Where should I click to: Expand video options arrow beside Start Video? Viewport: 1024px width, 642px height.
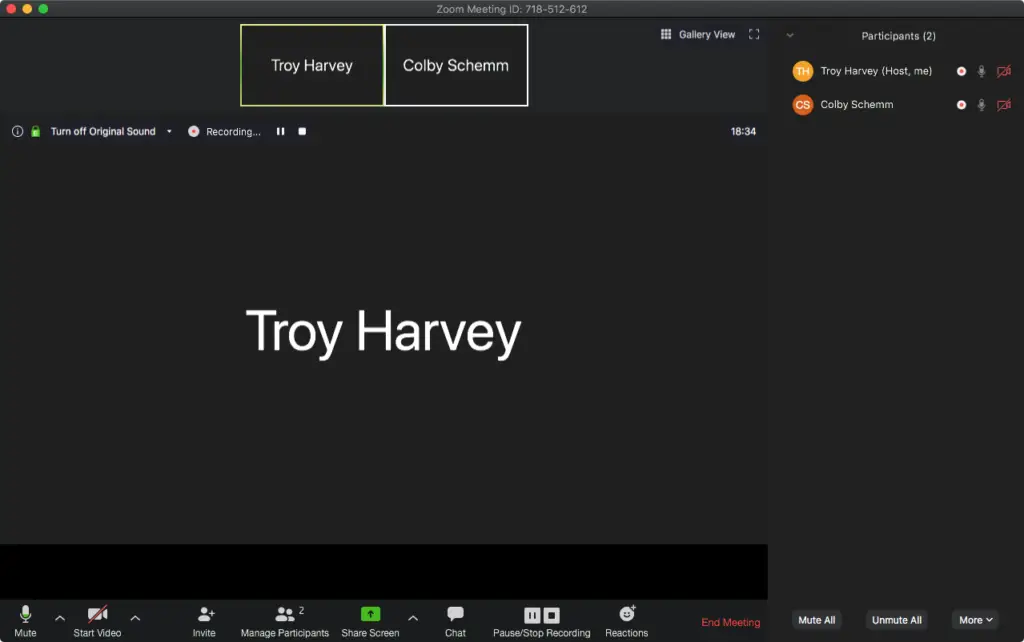click(135, 618)
